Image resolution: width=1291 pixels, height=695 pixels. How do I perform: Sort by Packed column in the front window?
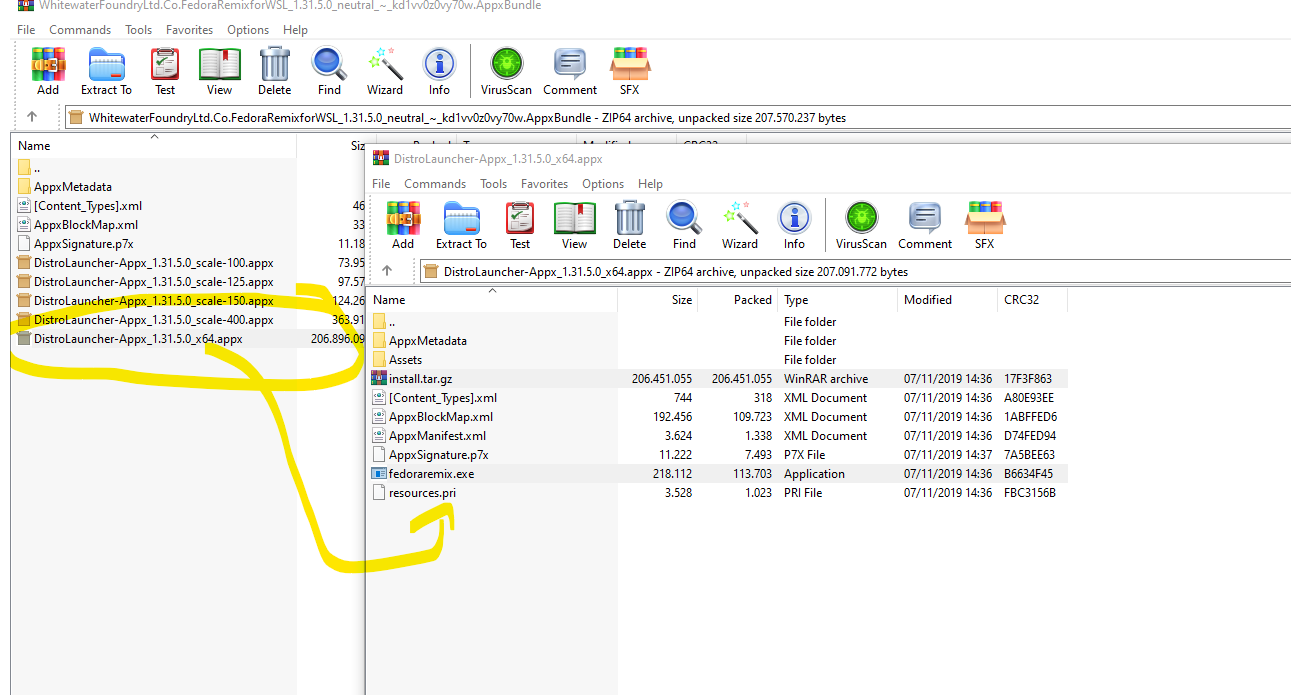[x=752, y=300]
